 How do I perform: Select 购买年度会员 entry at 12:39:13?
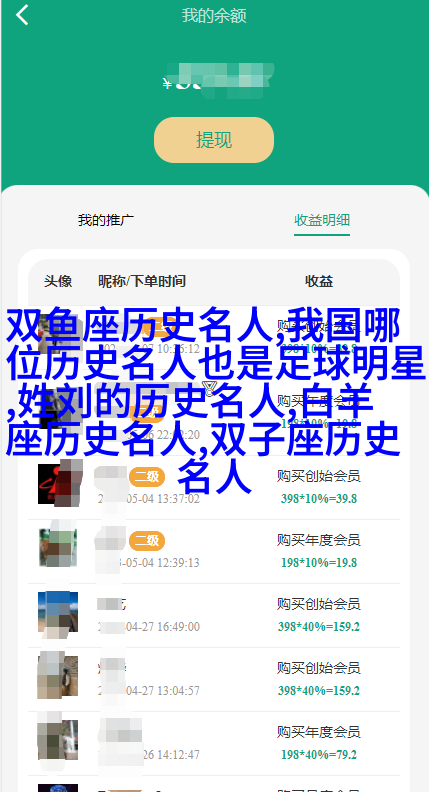[318, 540]
